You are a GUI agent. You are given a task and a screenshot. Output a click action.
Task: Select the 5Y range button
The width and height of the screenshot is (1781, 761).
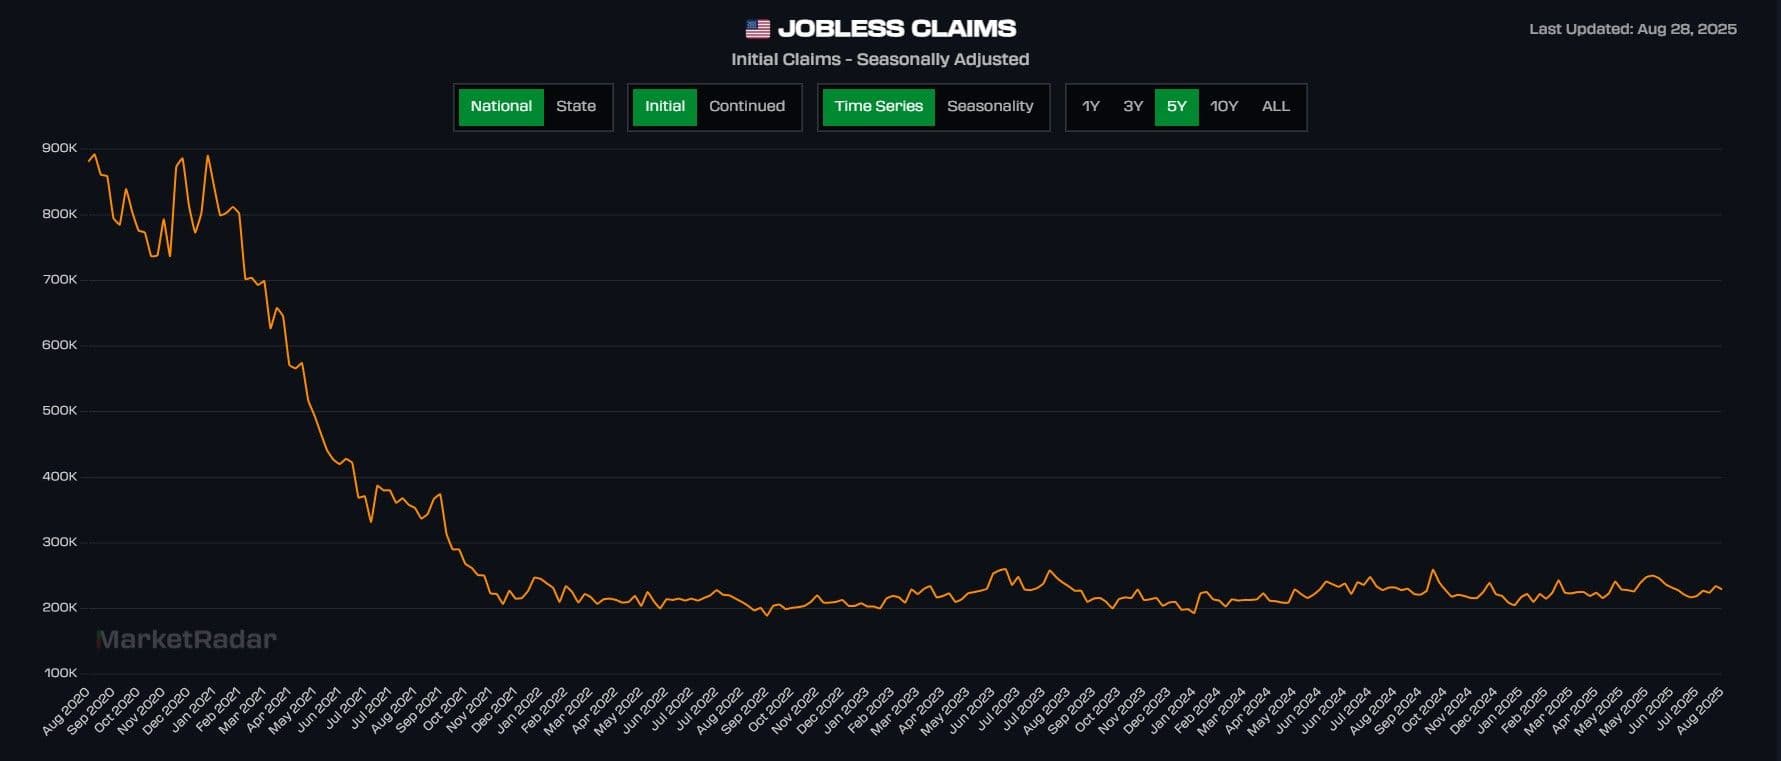[x=1176, y=107]
